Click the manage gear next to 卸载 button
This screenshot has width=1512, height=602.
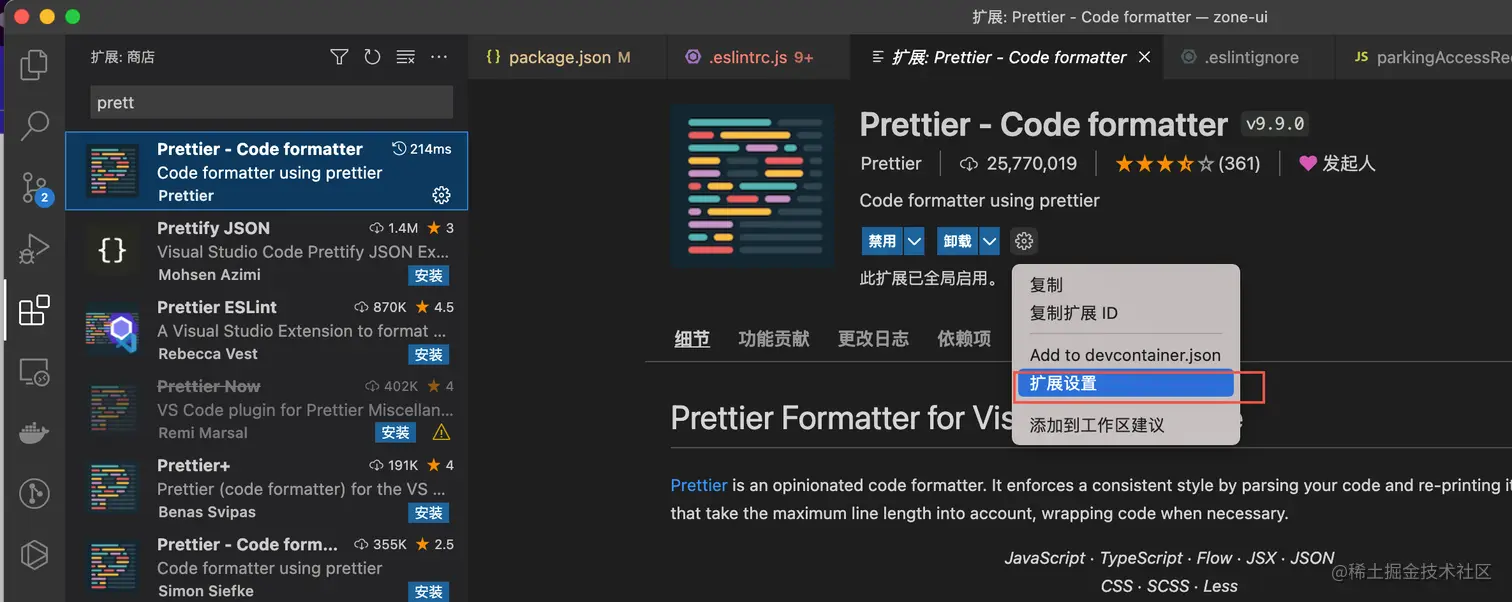tap(1024, 241)
